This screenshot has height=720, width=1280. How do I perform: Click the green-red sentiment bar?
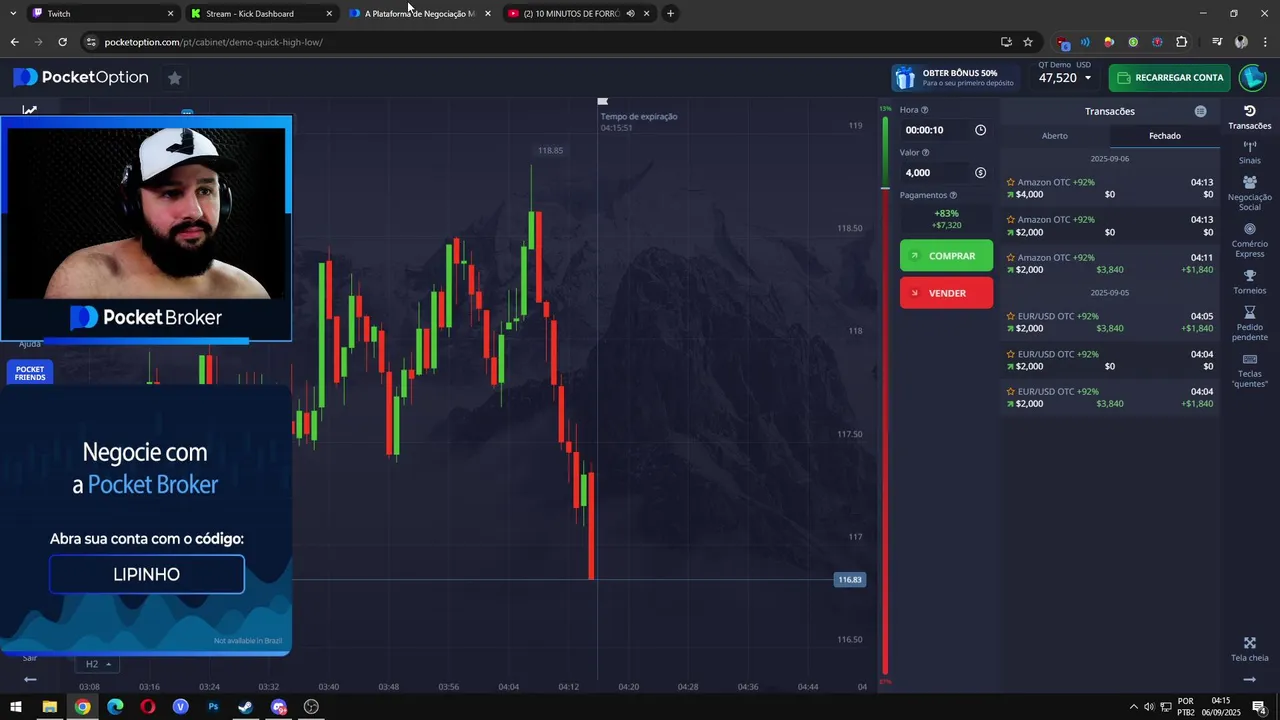[885, 395]
